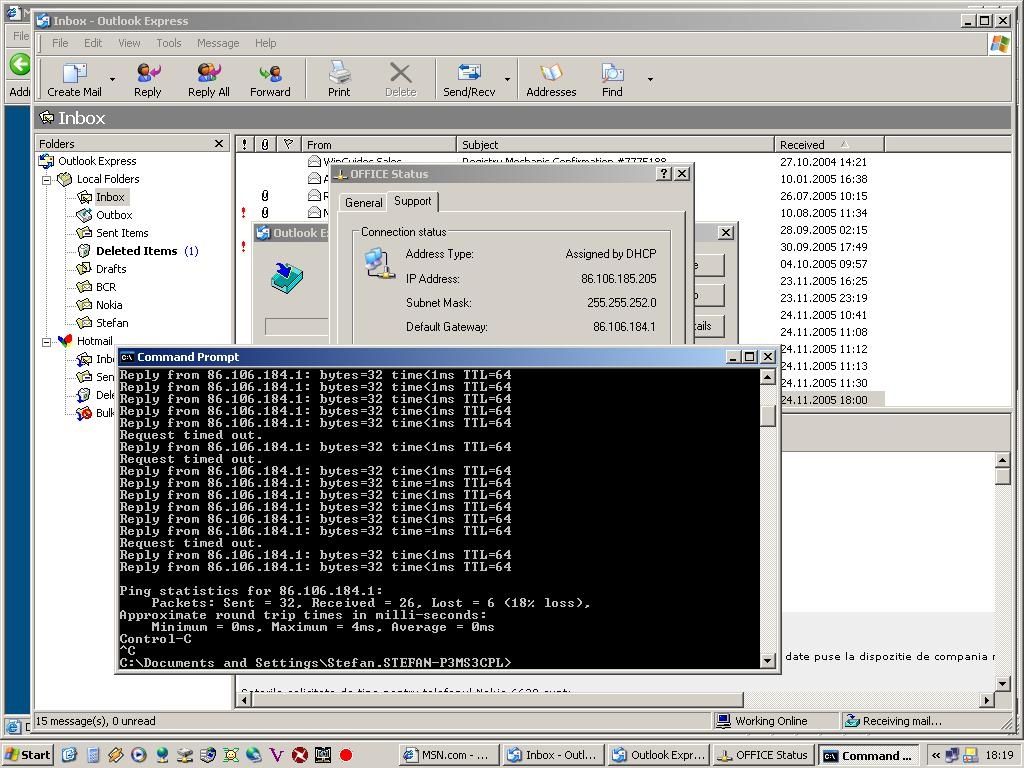Sort messages by Subject column
The width and height of the screenshot is (1024, 768).
(615, 144)
